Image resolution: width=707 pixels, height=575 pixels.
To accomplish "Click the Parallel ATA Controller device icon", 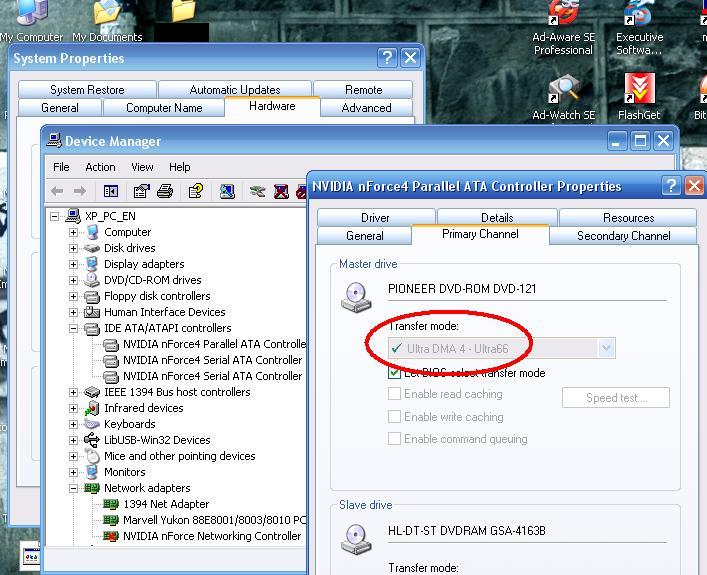I will tap(110, 345).
